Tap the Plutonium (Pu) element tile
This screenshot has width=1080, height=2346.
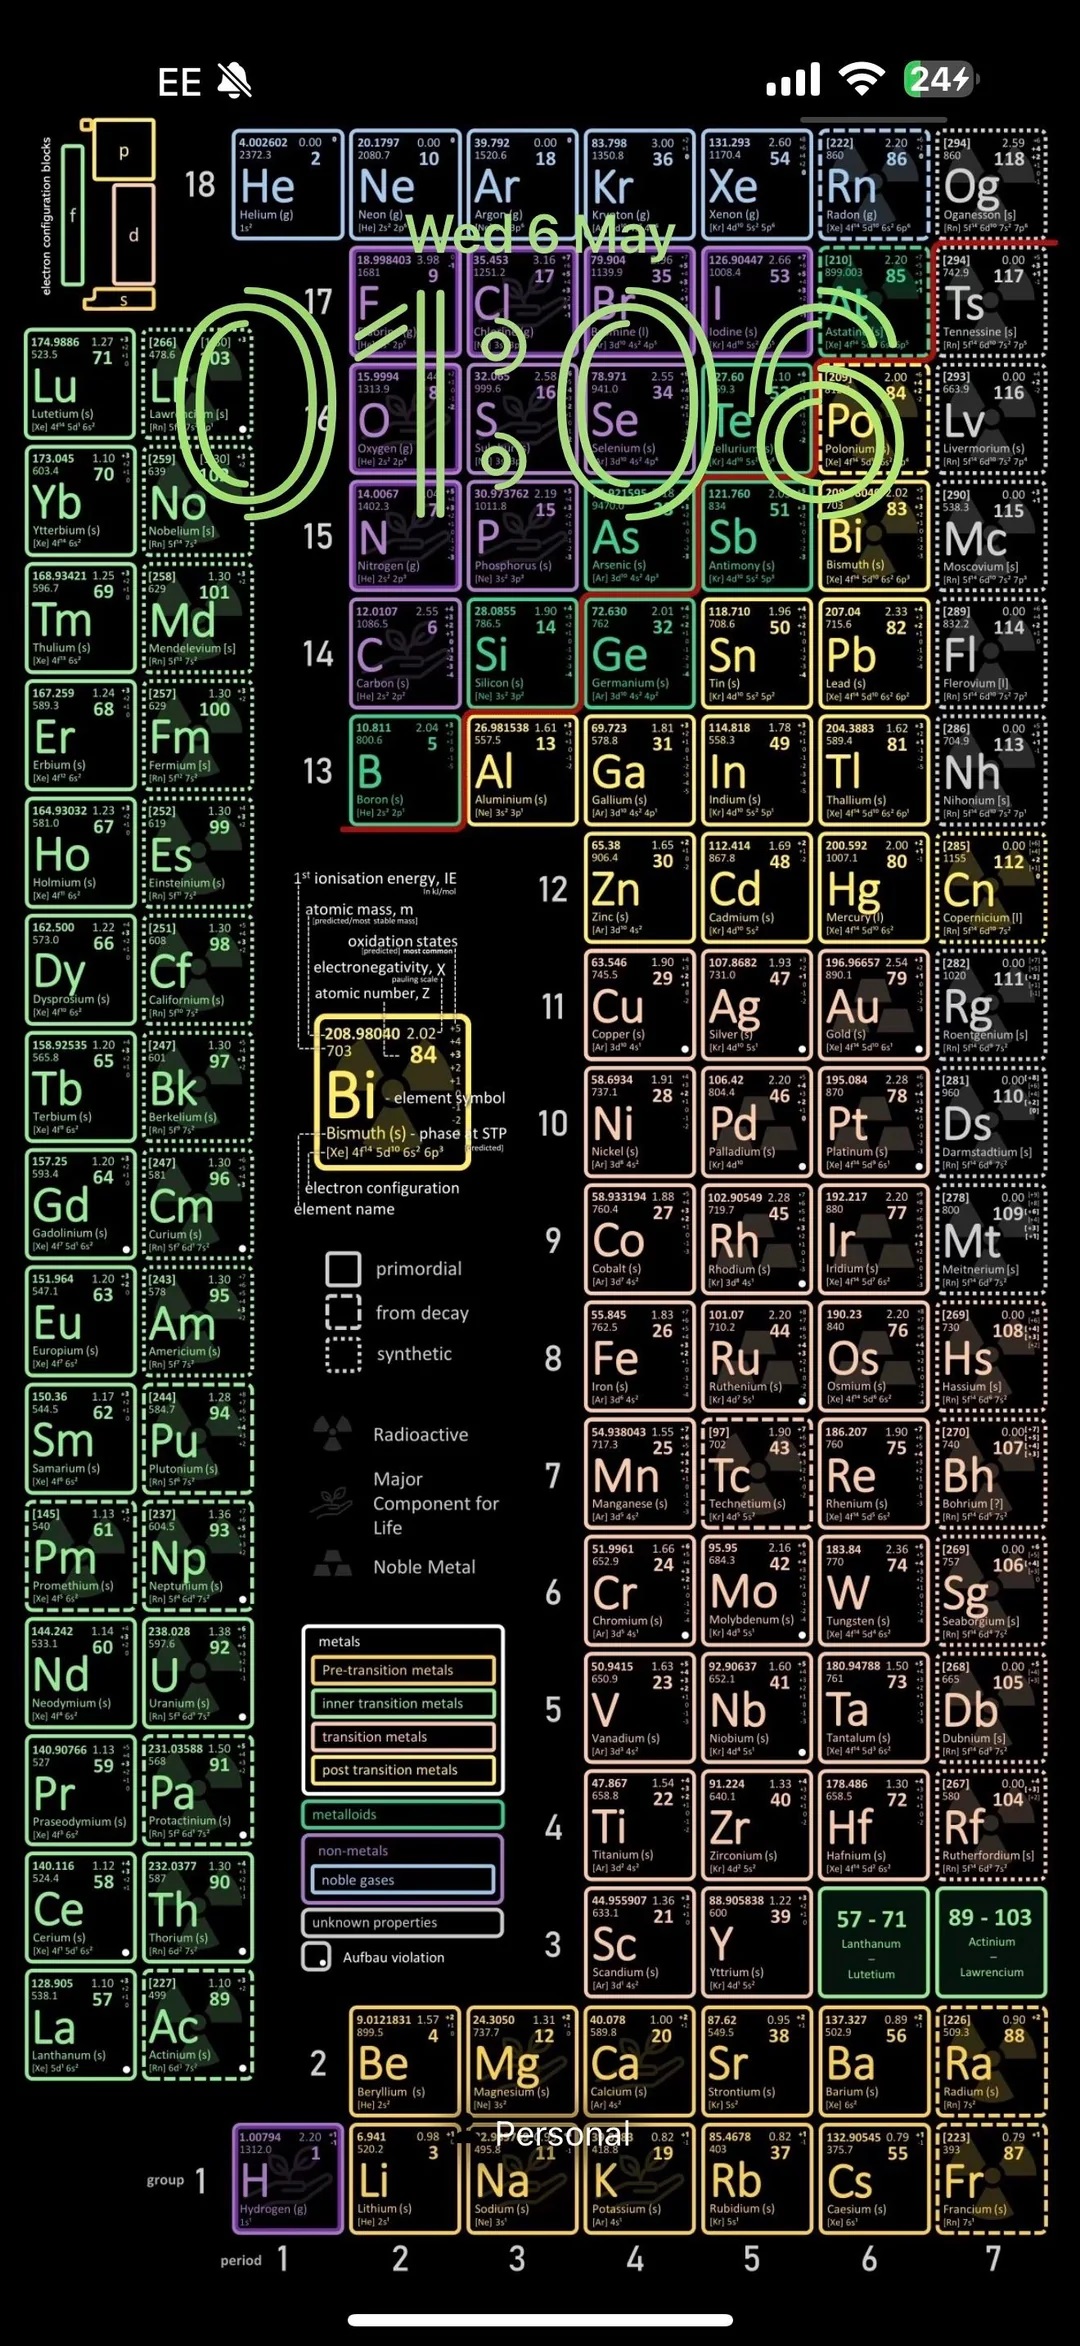(x=197, y=1440)
